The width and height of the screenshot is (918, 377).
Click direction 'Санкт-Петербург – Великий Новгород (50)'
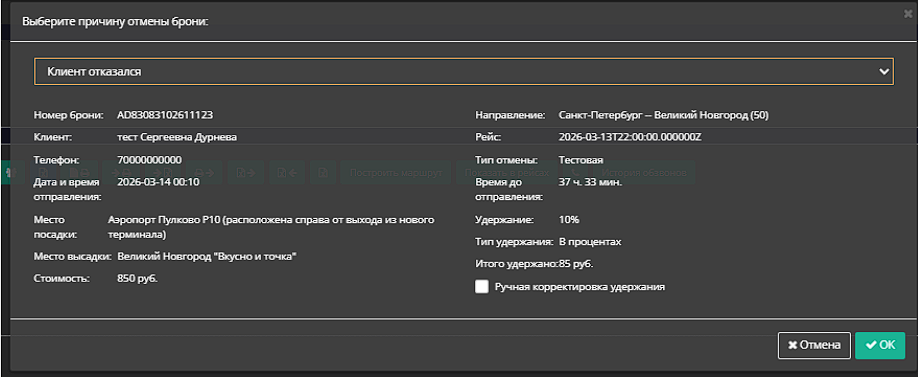click(664, 115)
